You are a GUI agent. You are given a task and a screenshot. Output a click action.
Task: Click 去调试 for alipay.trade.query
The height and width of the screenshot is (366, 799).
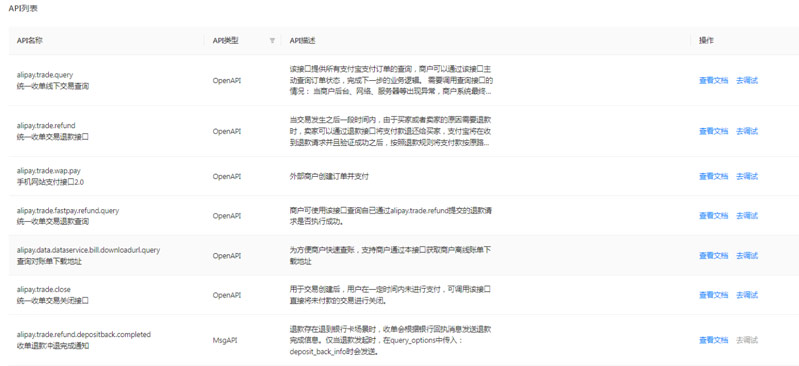click(x=747, y=80)
